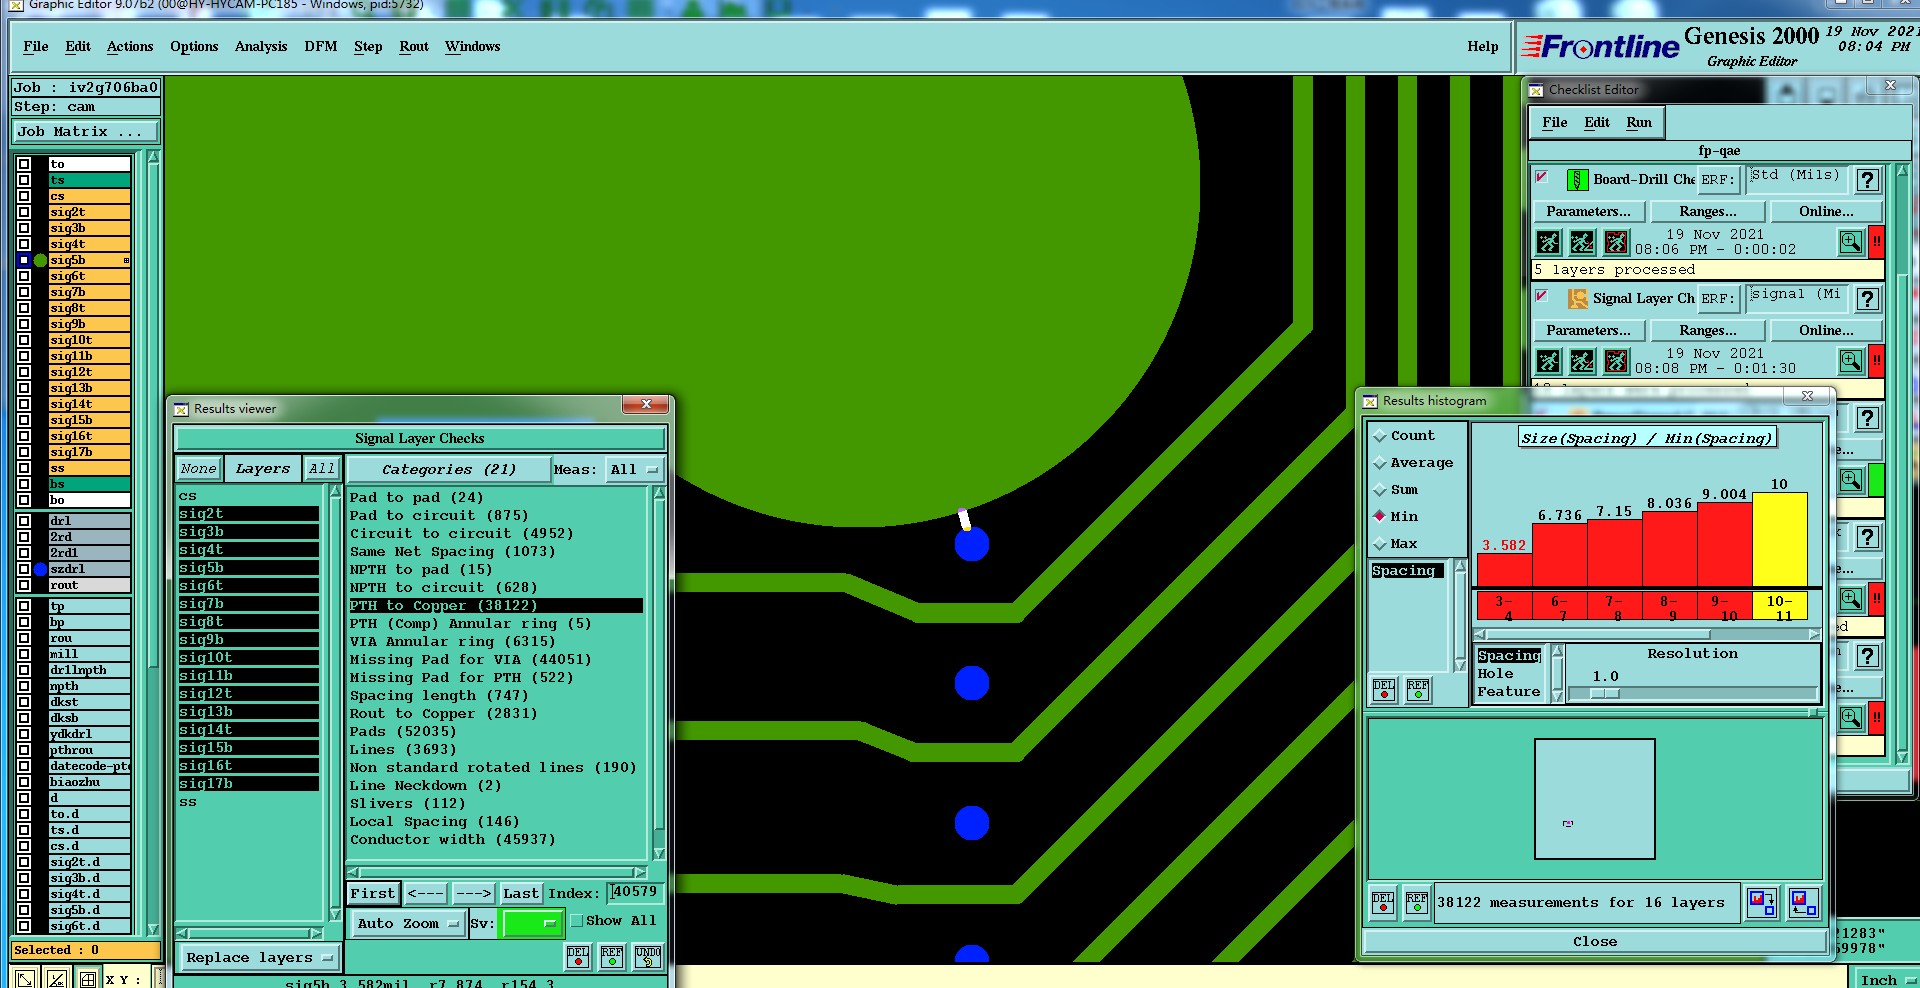This screenshot has height=988, width=1920.
Task: Open help for Board-Drill Check
Action: (x=1867, y=180)
